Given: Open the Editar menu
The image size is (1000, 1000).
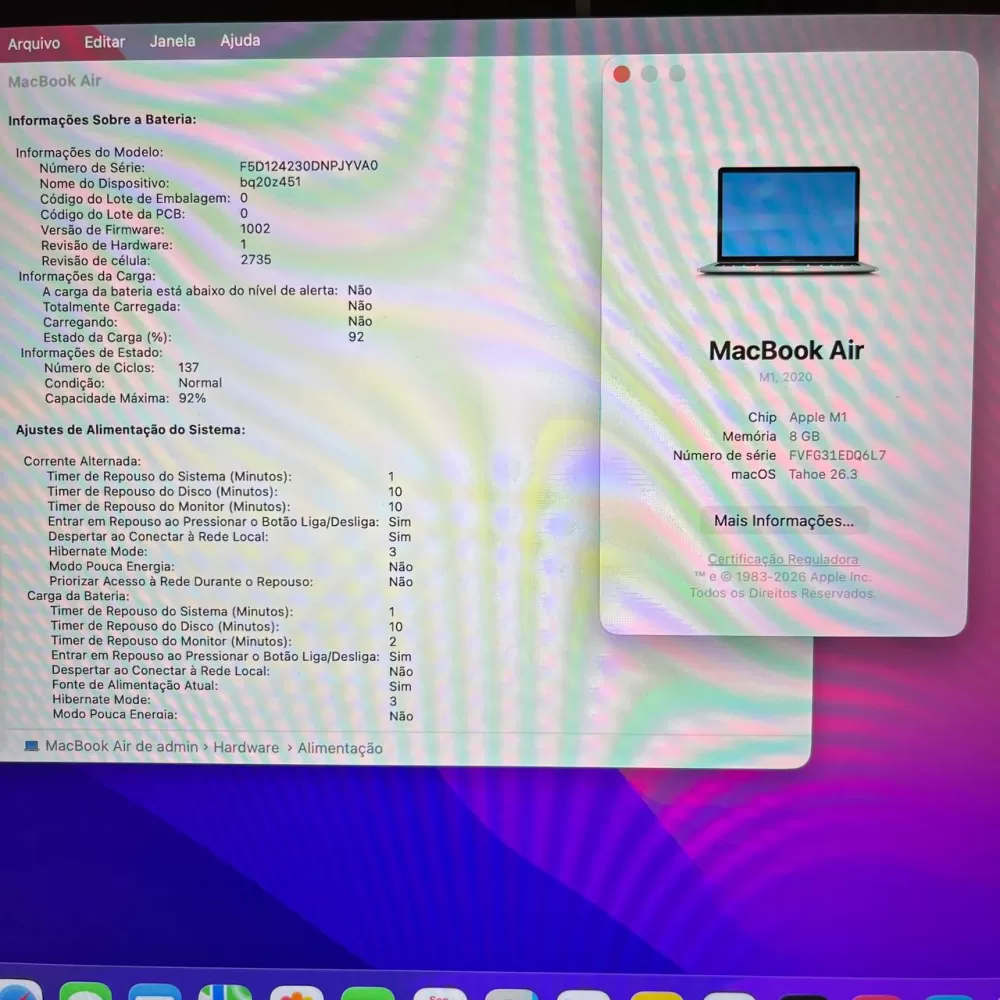Looking at the screenshot, I should coord(104,42).
